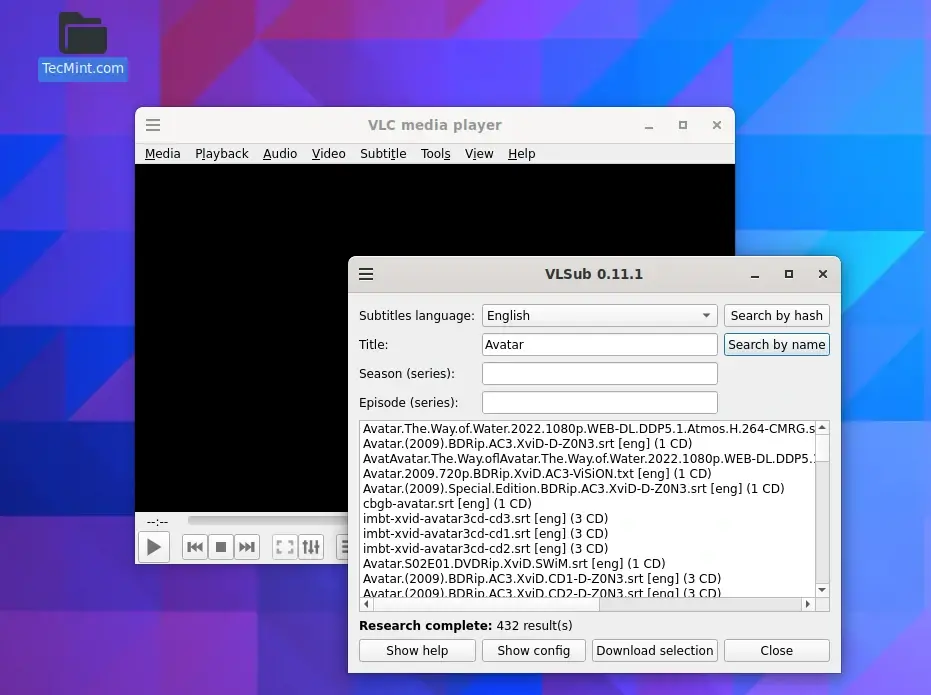
Task: Stop playback in VLC
Action: point(221,547)
